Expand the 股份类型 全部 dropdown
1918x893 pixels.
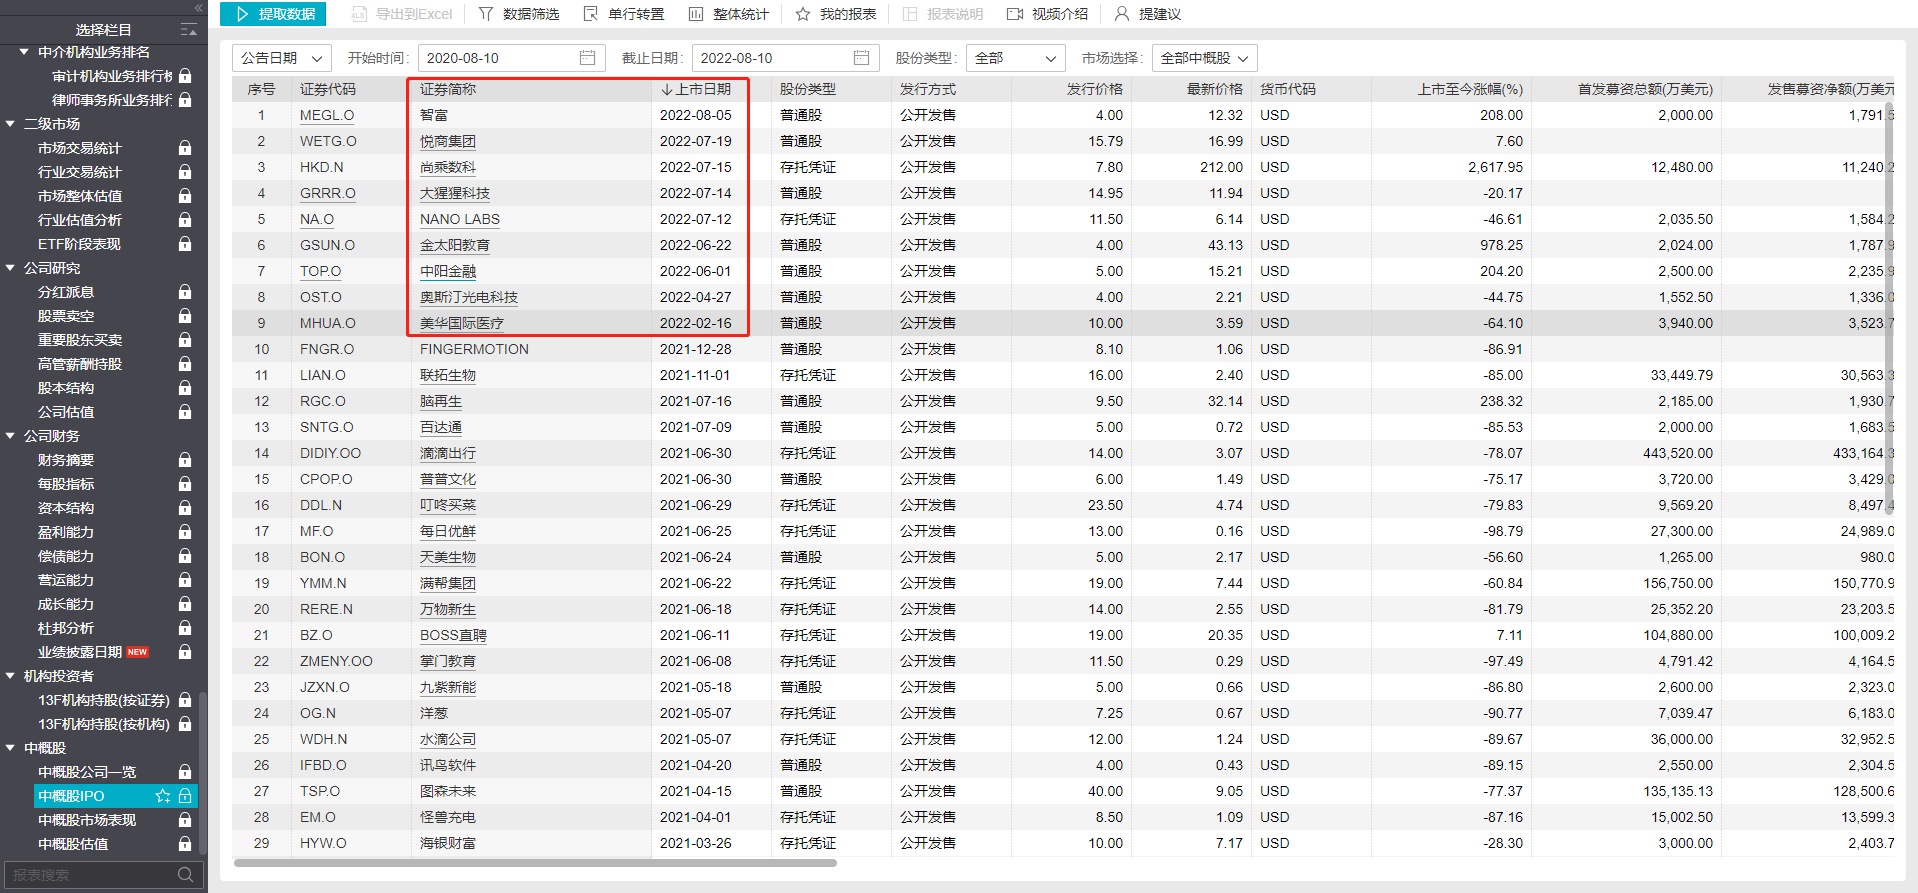(x=1016, y=58)
